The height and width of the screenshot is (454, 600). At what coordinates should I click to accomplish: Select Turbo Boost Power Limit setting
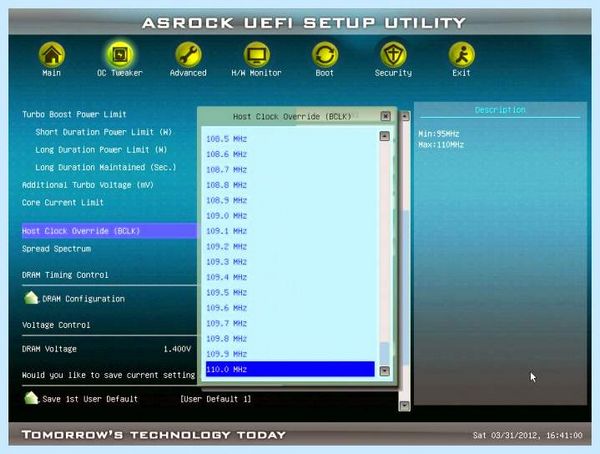[x=74, y=114]
